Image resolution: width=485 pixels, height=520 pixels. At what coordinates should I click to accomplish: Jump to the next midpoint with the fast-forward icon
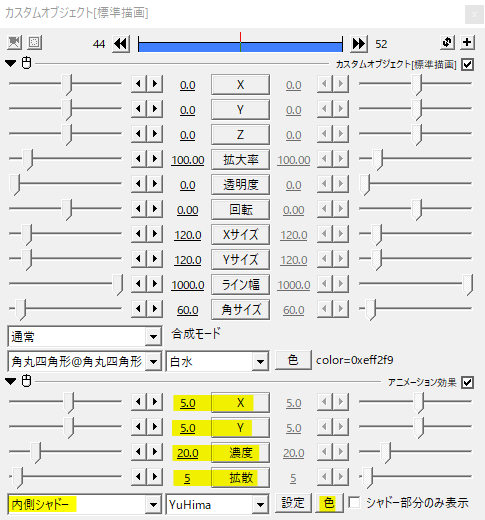click(x=359, y=44)
